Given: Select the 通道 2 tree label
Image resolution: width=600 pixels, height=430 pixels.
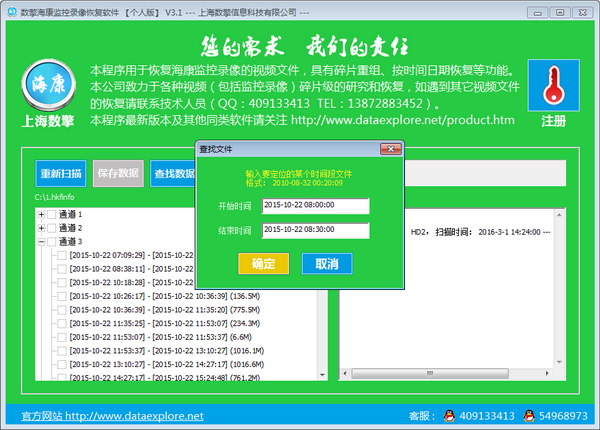Looking at the screenshot, I should click(x=70, y=228).
